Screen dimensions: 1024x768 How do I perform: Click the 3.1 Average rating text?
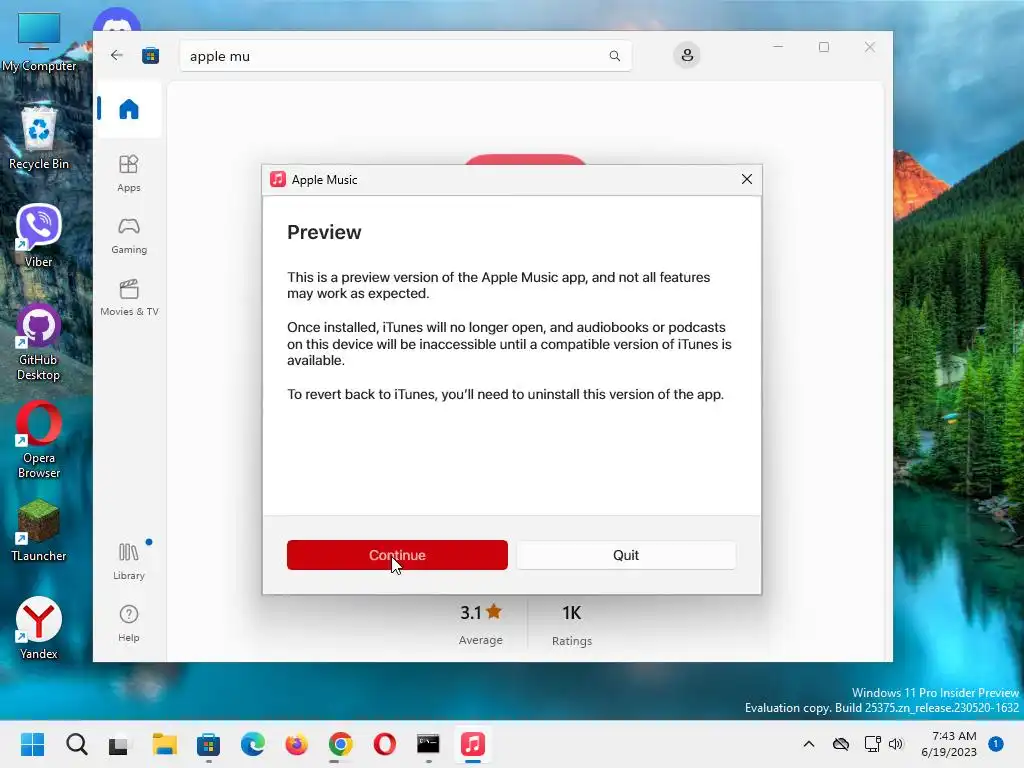pos(481,625)
